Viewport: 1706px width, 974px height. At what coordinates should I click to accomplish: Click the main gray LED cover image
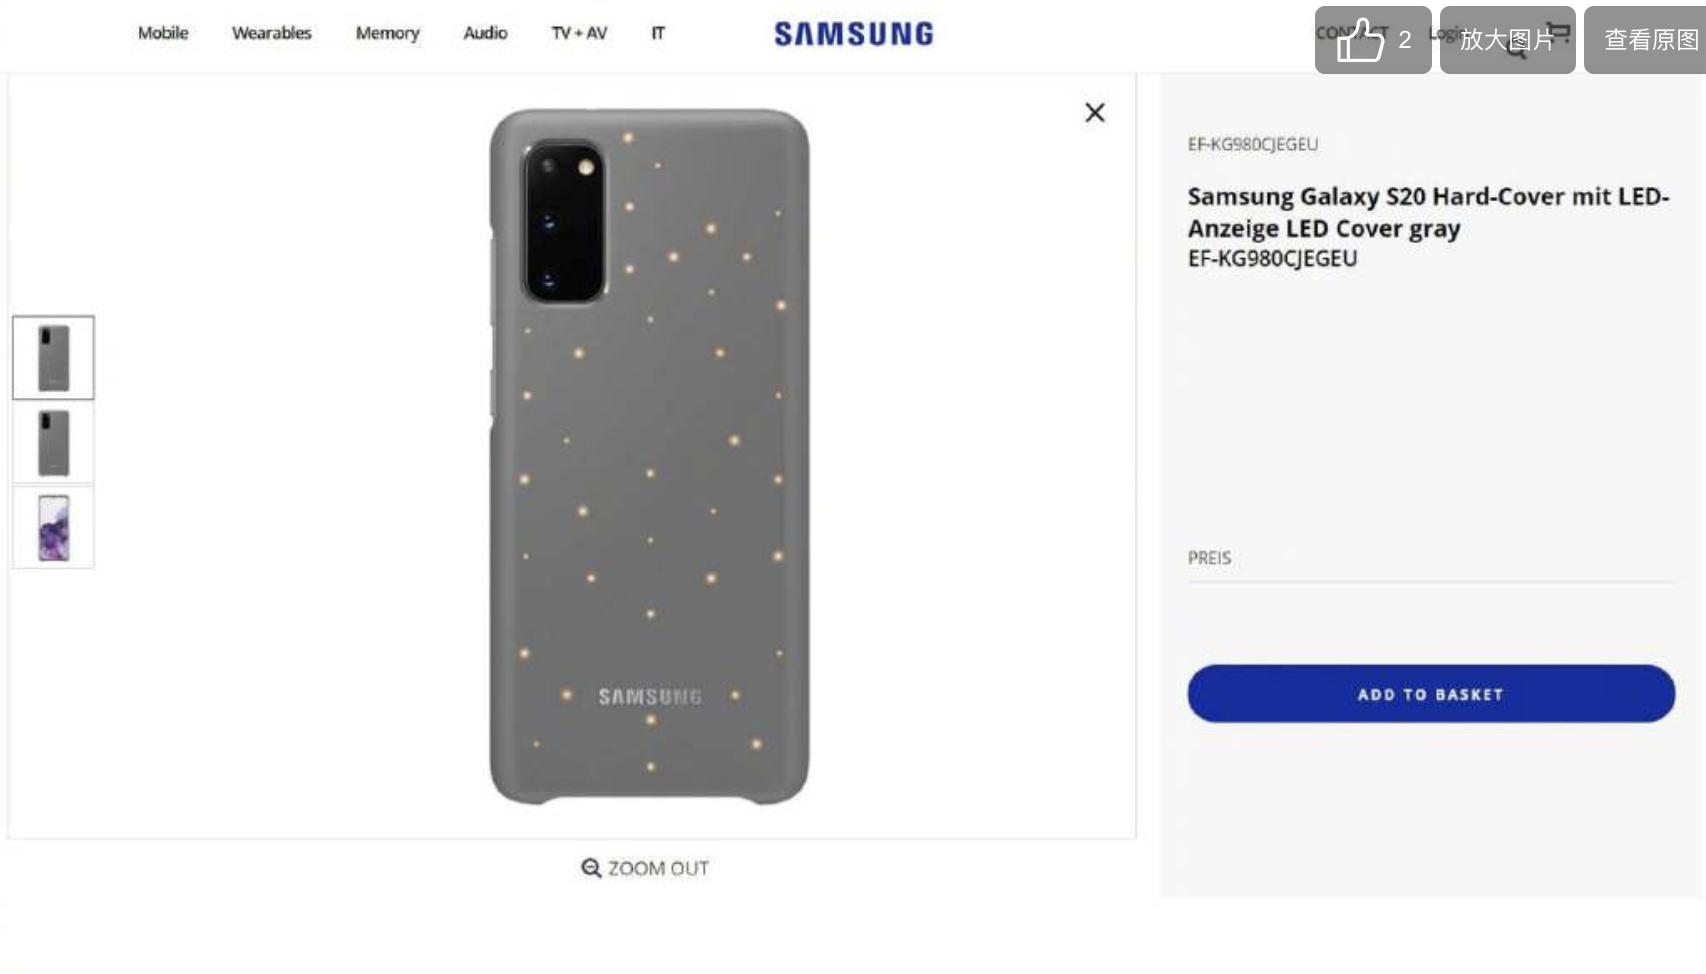[x=649, y=456]
